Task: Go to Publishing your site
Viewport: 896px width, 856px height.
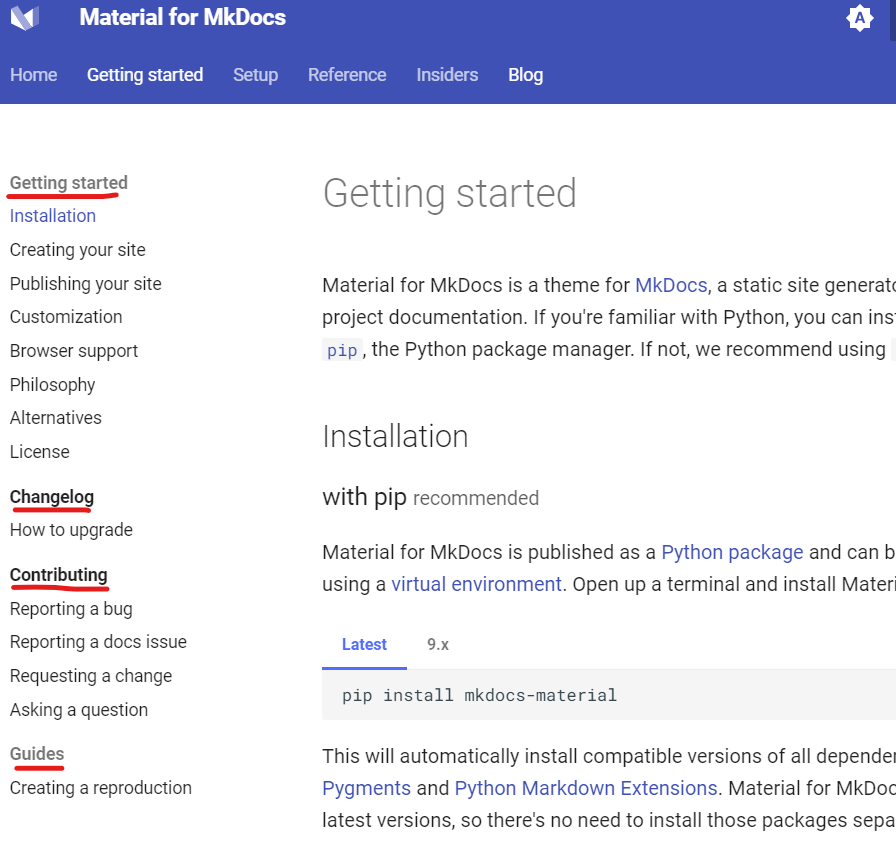Action: (86, 283)
